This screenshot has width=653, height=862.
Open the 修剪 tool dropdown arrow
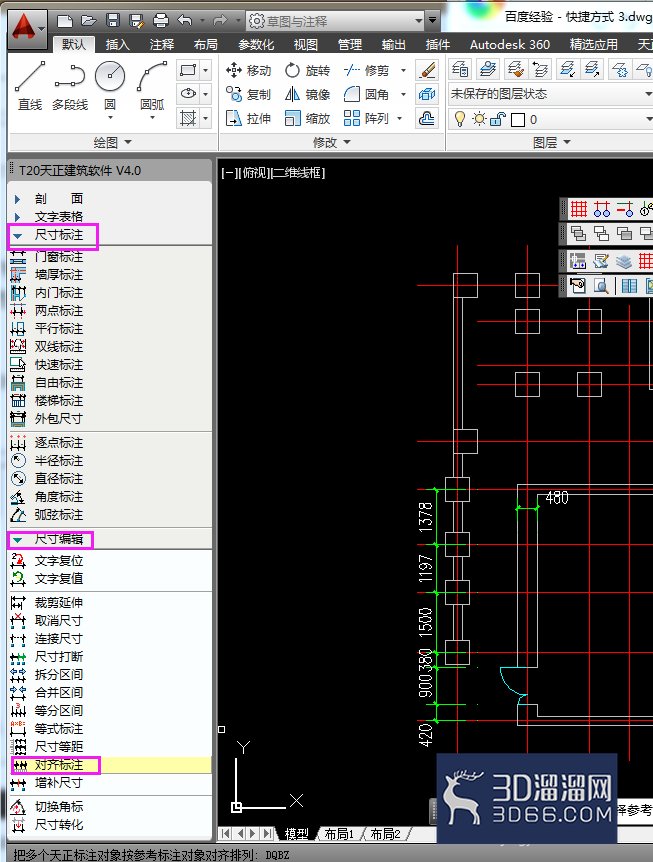pyautogui.click(x=403, y=70)
